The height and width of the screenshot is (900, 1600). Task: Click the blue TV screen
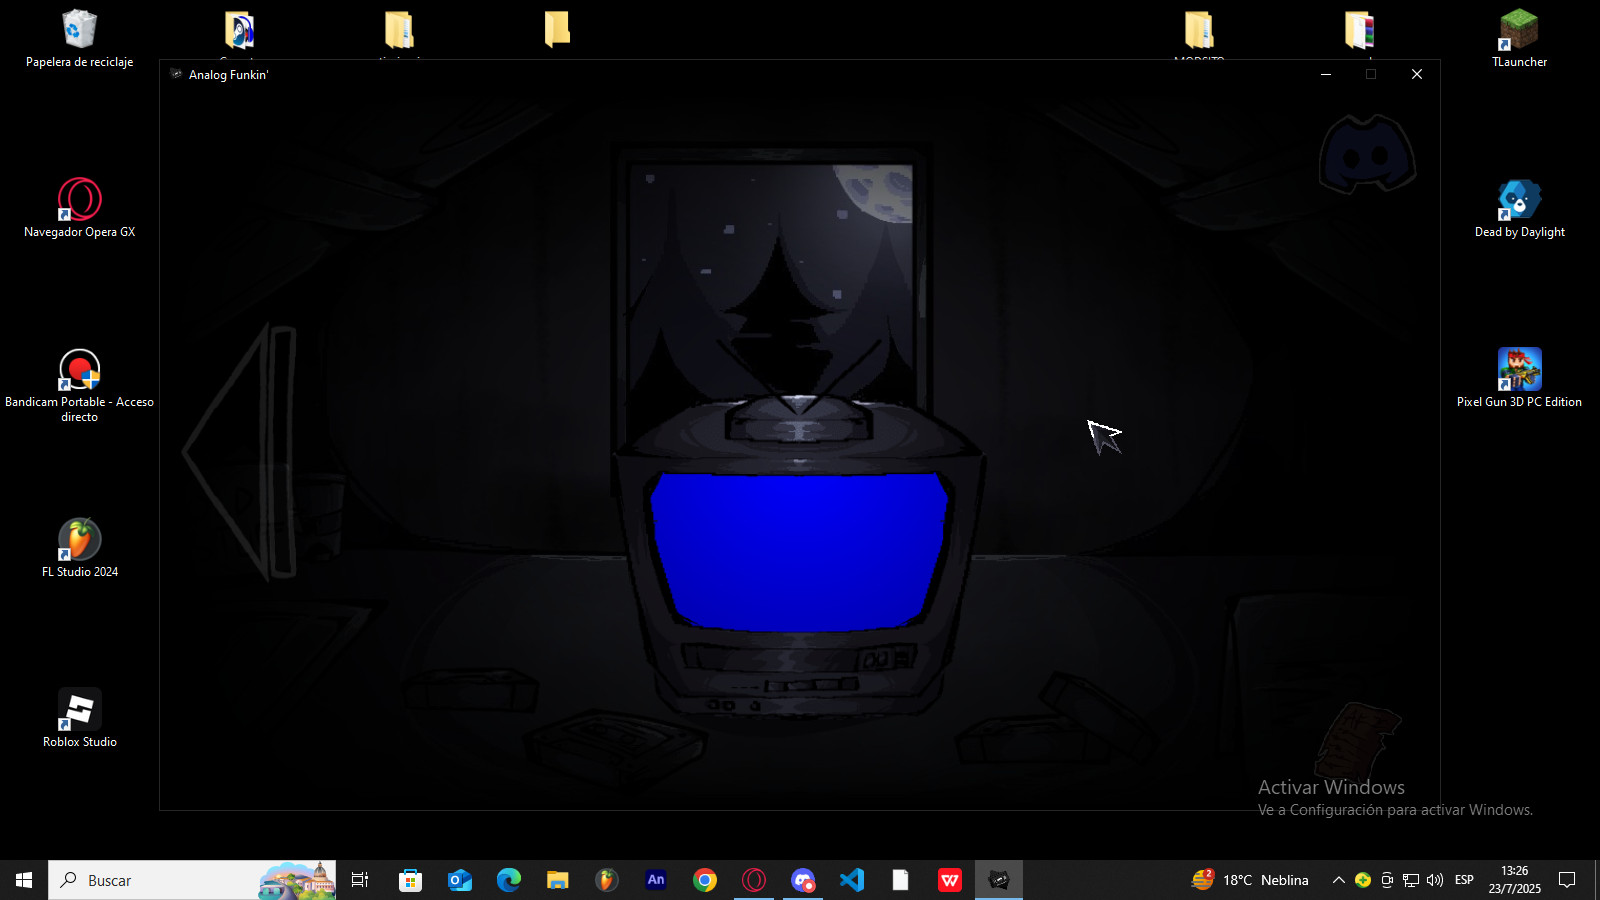[798, 550]
